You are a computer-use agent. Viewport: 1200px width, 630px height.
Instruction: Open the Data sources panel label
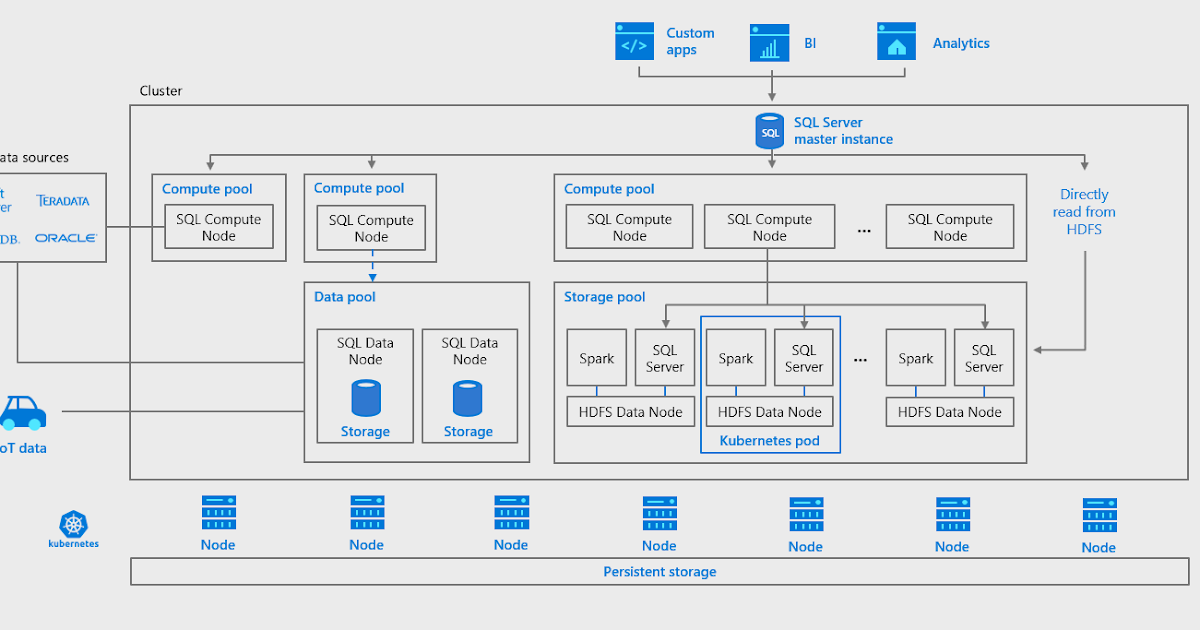34,157
